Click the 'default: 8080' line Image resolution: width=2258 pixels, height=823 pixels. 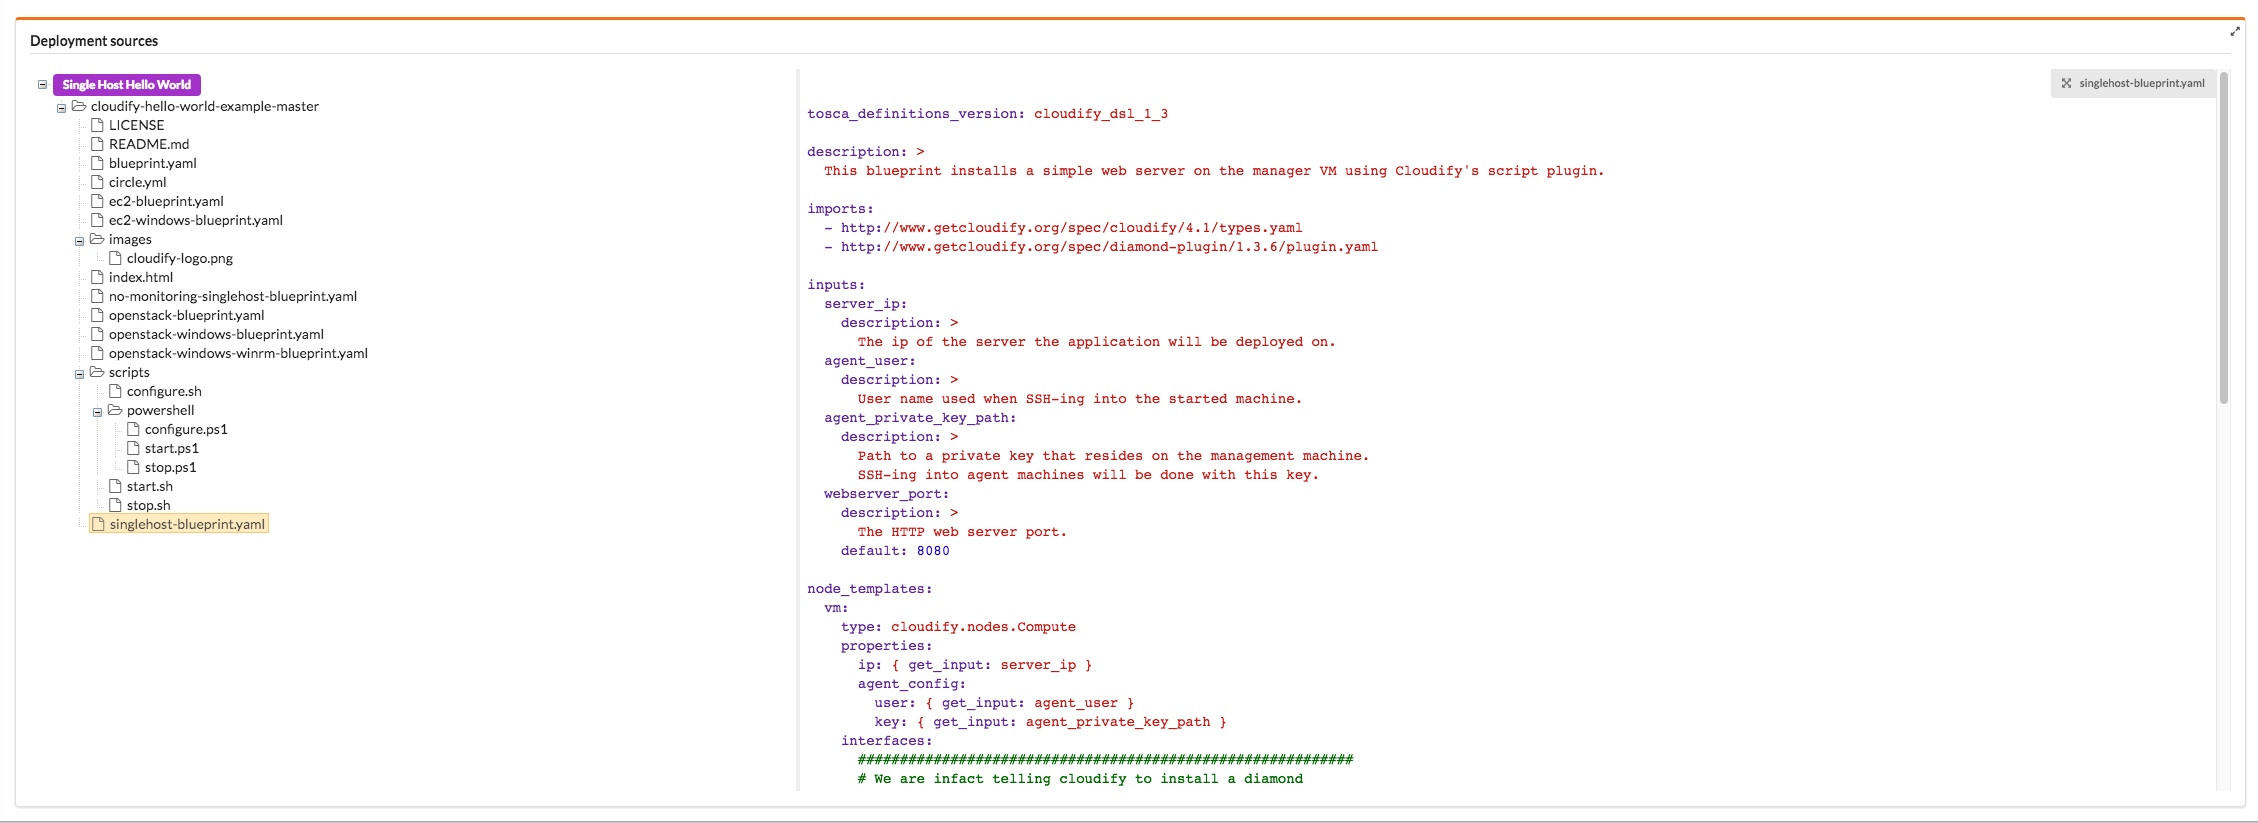[895, 551]
